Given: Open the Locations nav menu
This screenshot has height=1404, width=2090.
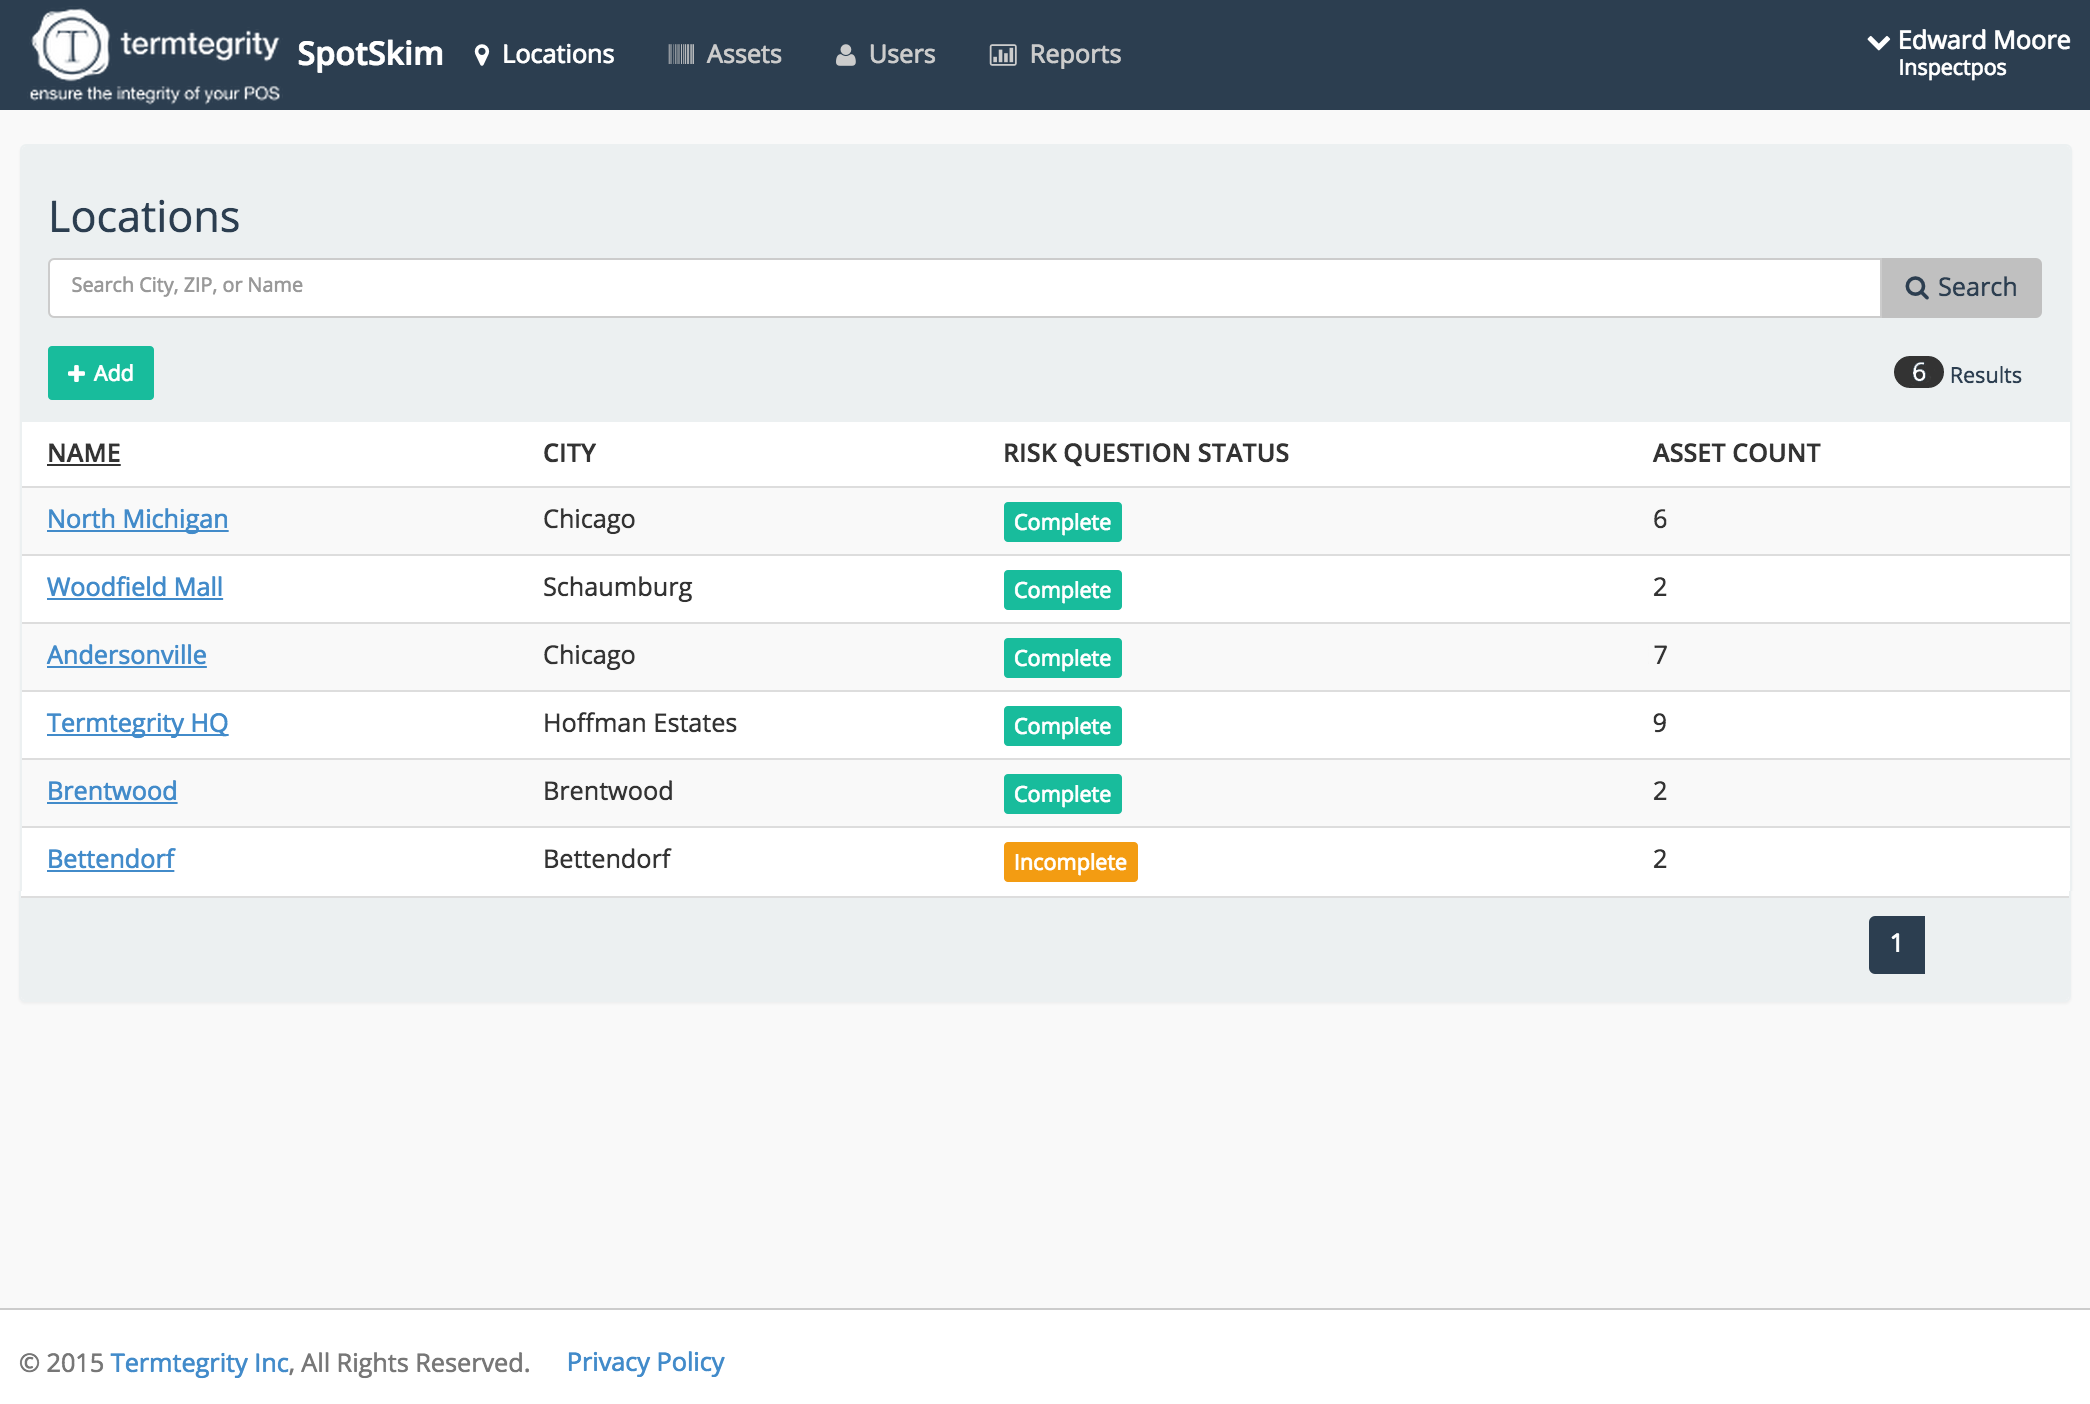Looking at the screenshot, I should 545,55.
